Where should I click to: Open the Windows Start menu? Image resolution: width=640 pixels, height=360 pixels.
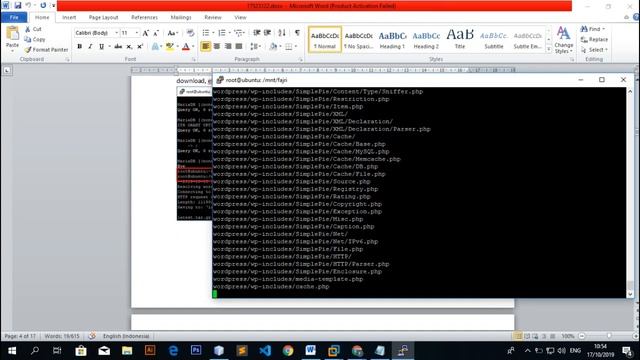tap(12, 350)
